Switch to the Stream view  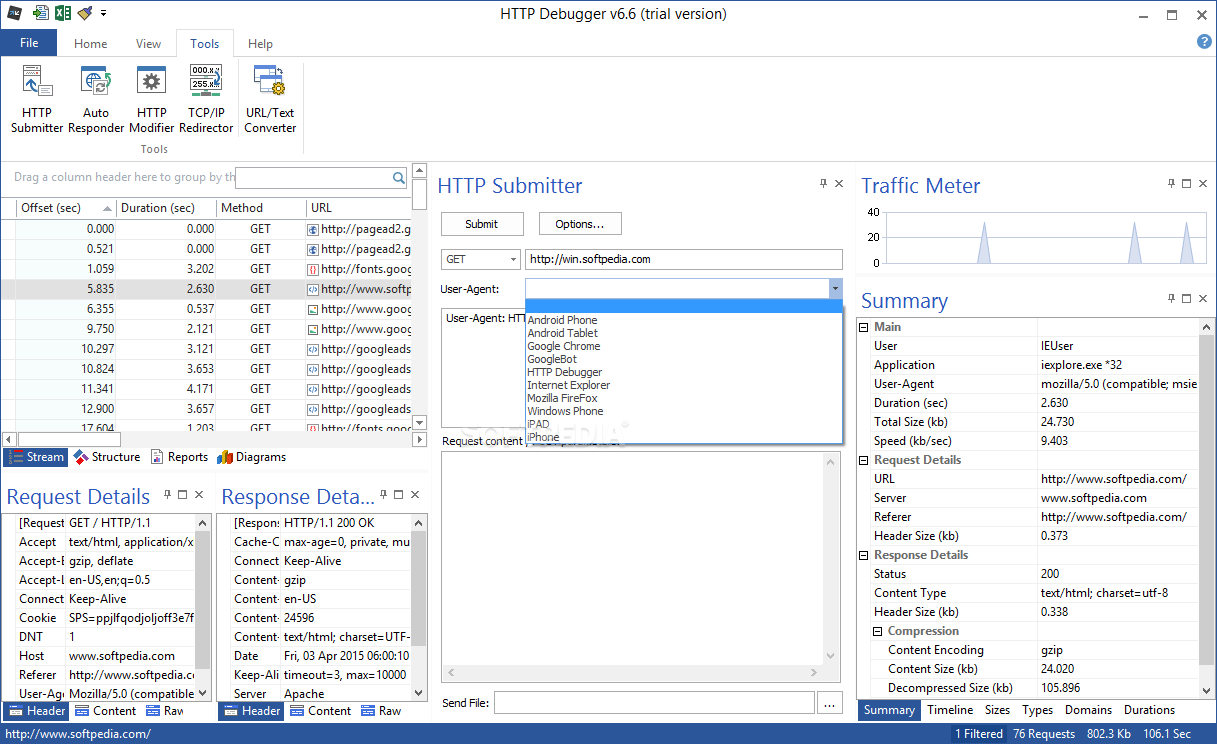(x=36, y=457)
